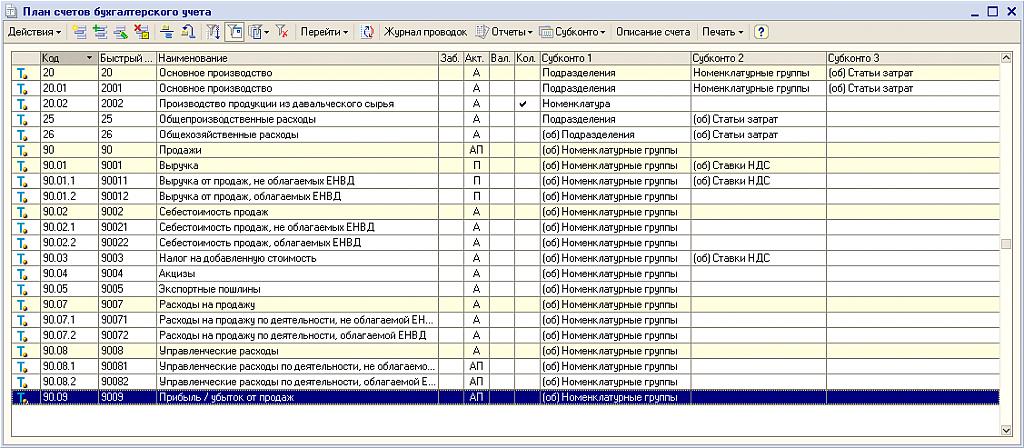The height and width of the screenshot is (448, 1024).
Task: Click the add new account icon
Action: 79,32
